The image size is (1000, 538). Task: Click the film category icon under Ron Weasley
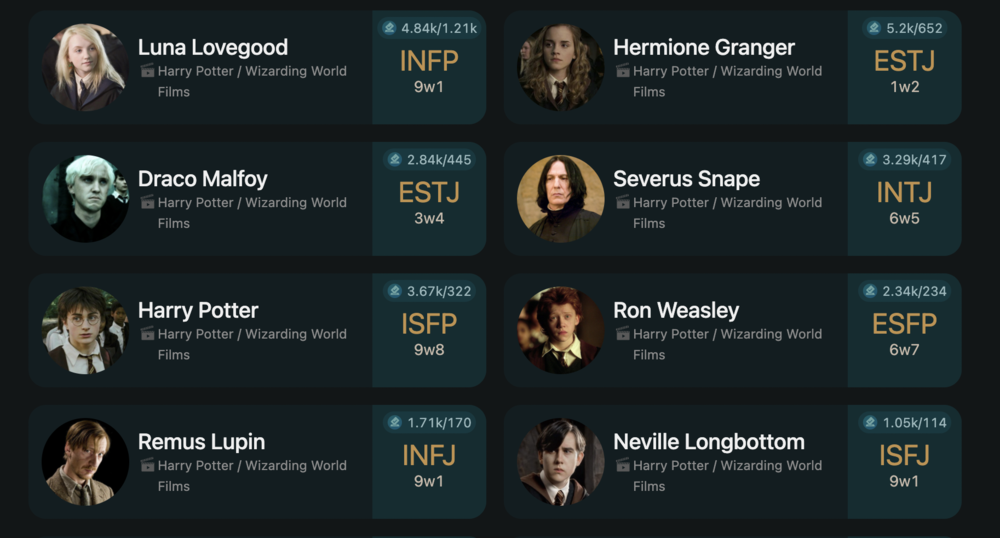623,334
